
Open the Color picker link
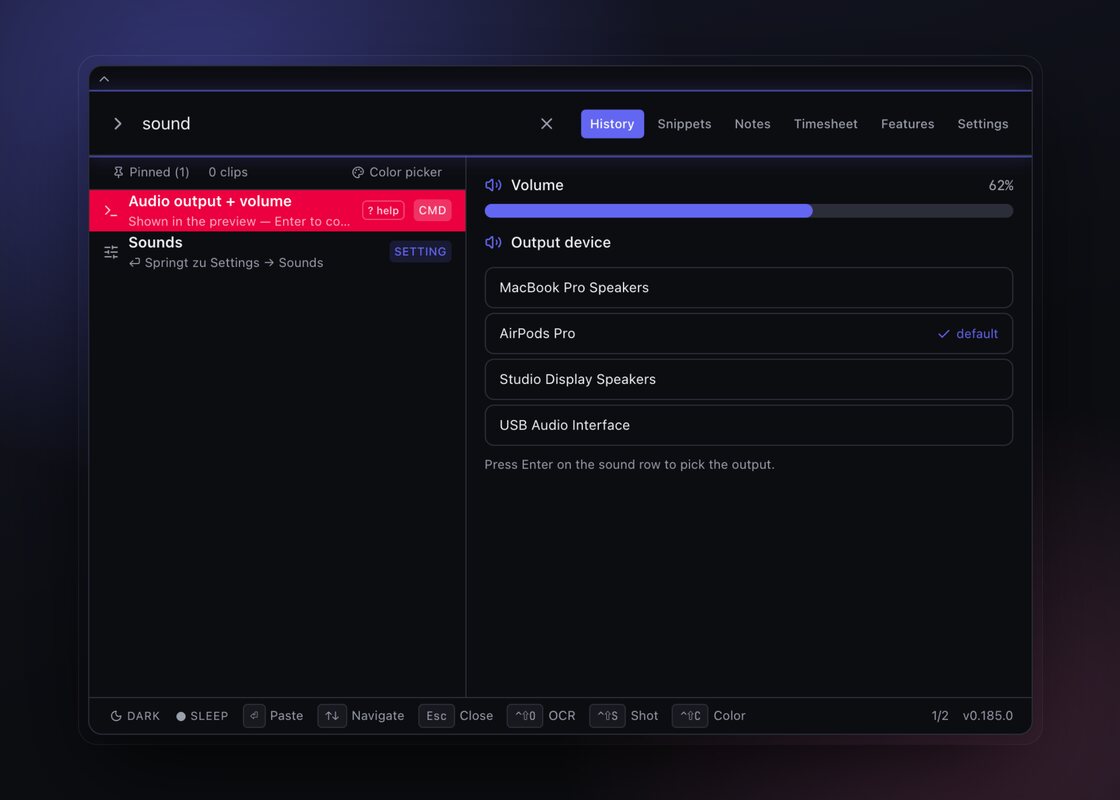pyautogui.click(x=396, y=172)
